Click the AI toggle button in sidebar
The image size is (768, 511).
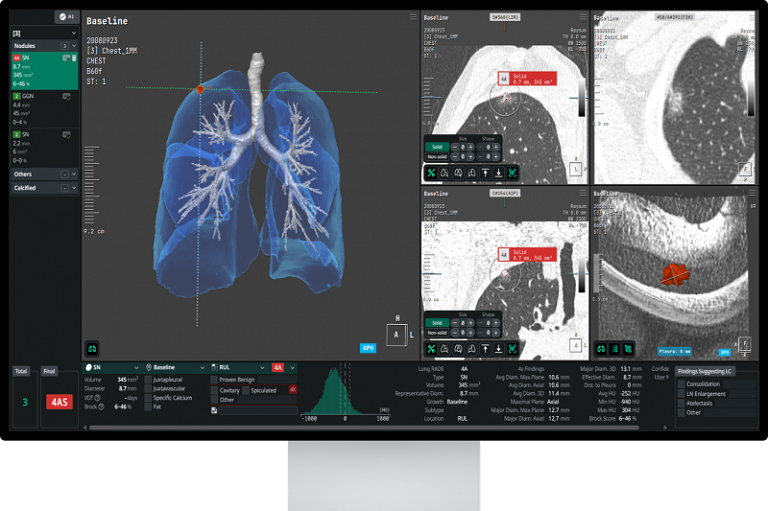click(67, 17)
